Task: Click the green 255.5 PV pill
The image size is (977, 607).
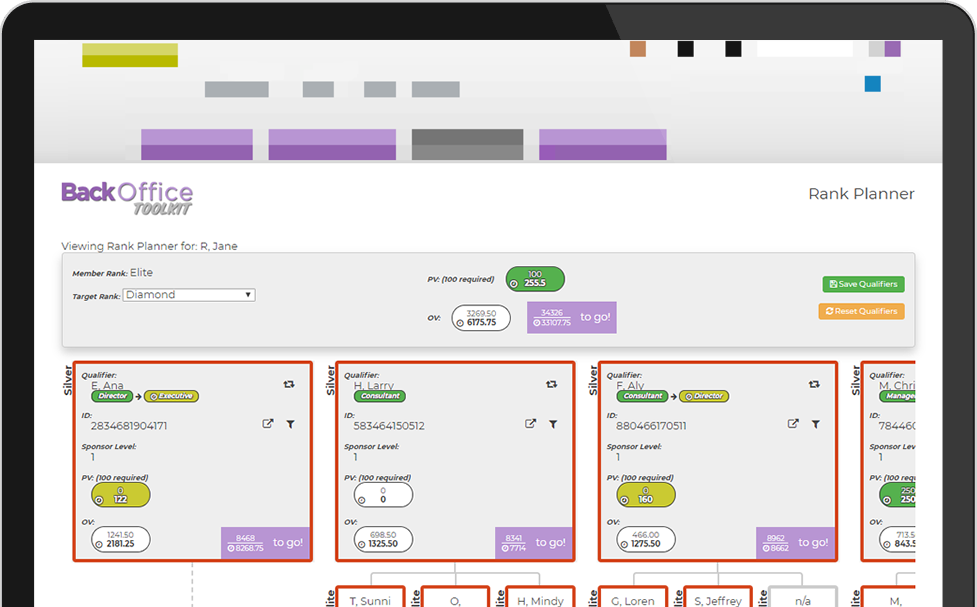Action: click(x=535, y=279)
